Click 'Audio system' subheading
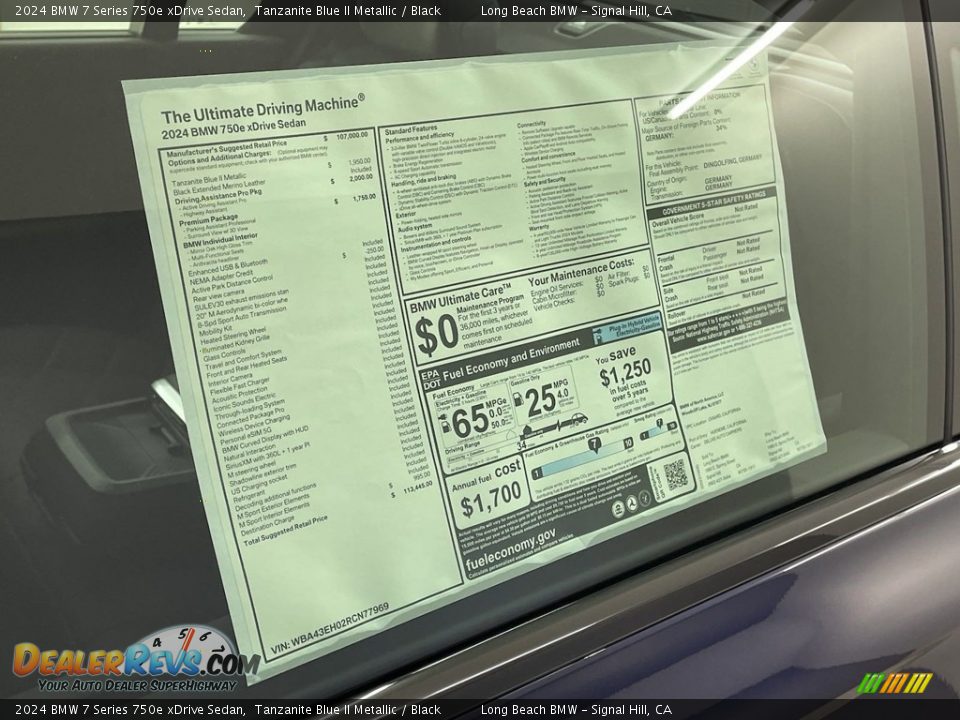 pyautogui.click(x=415, y=227)
